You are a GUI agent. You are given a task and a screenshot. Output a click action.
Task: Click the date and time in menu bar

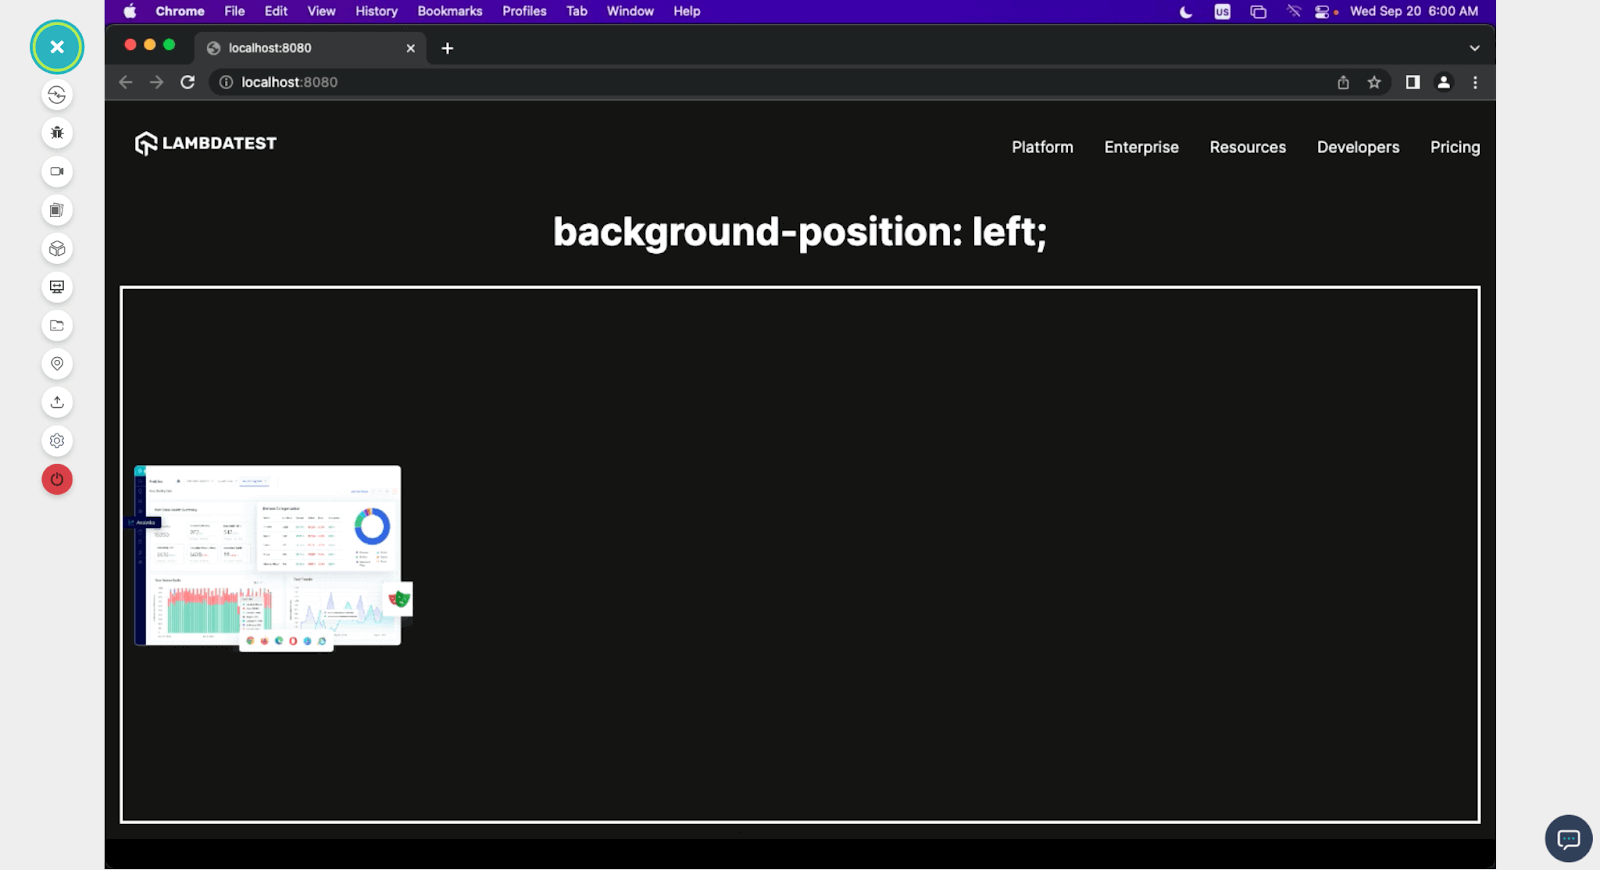pyautogui.click(x=1413, y=11)
